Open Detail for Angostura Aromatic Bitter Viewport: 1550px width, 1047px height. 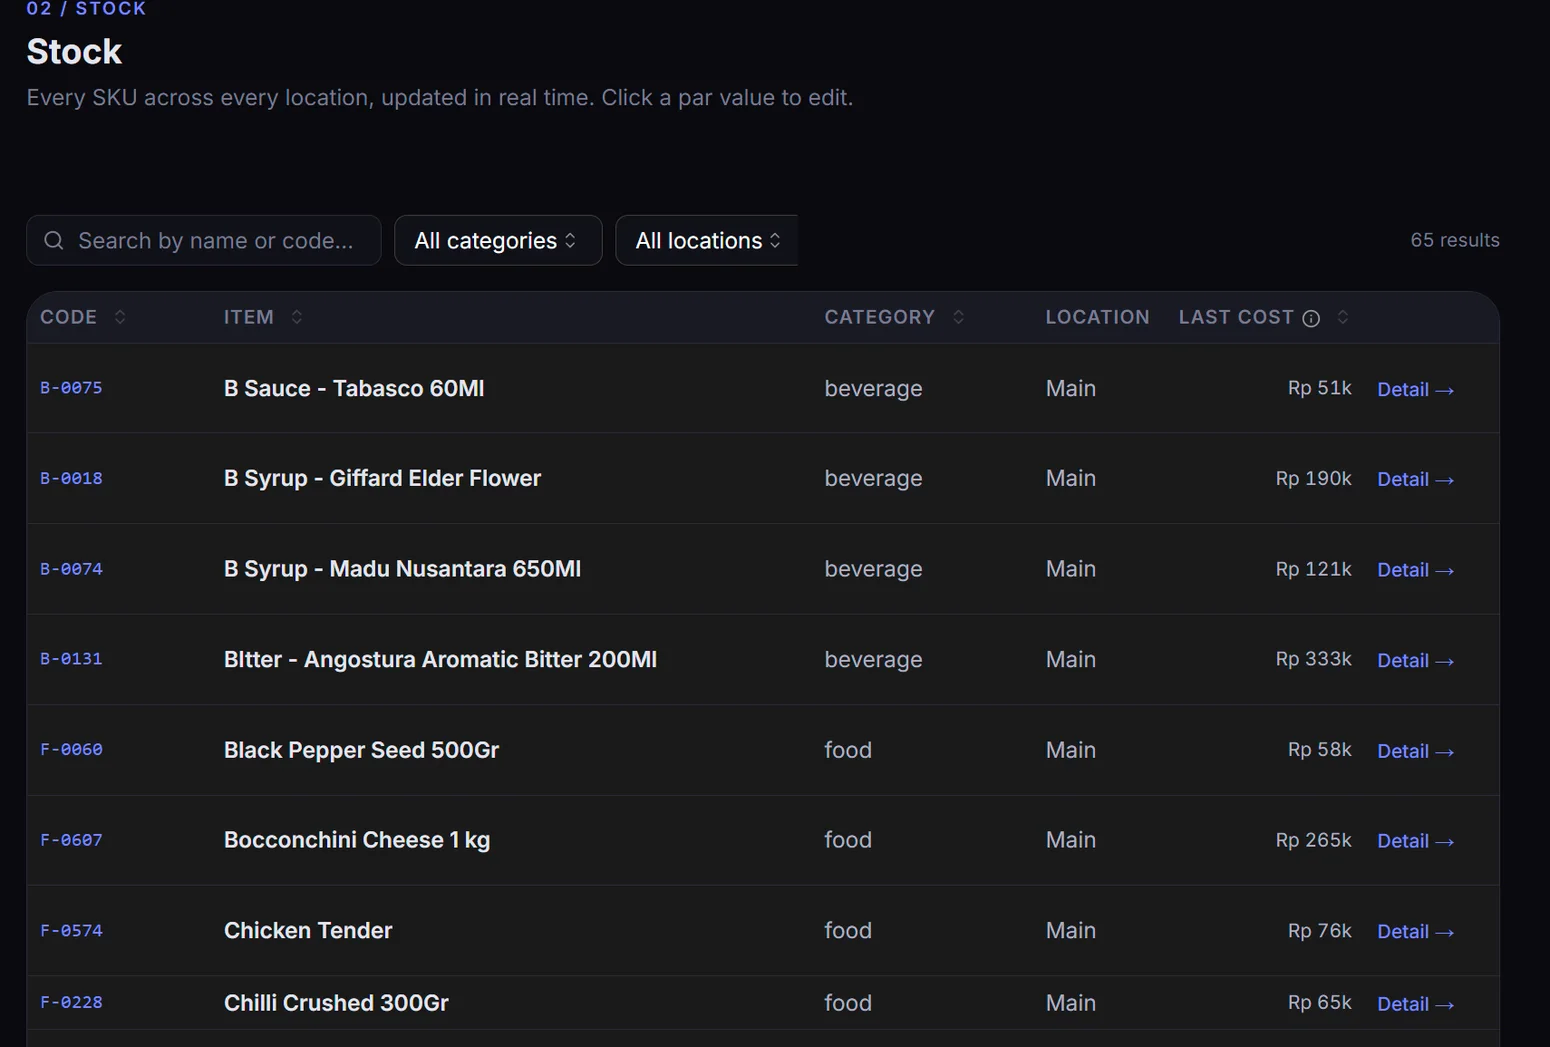1415,660
